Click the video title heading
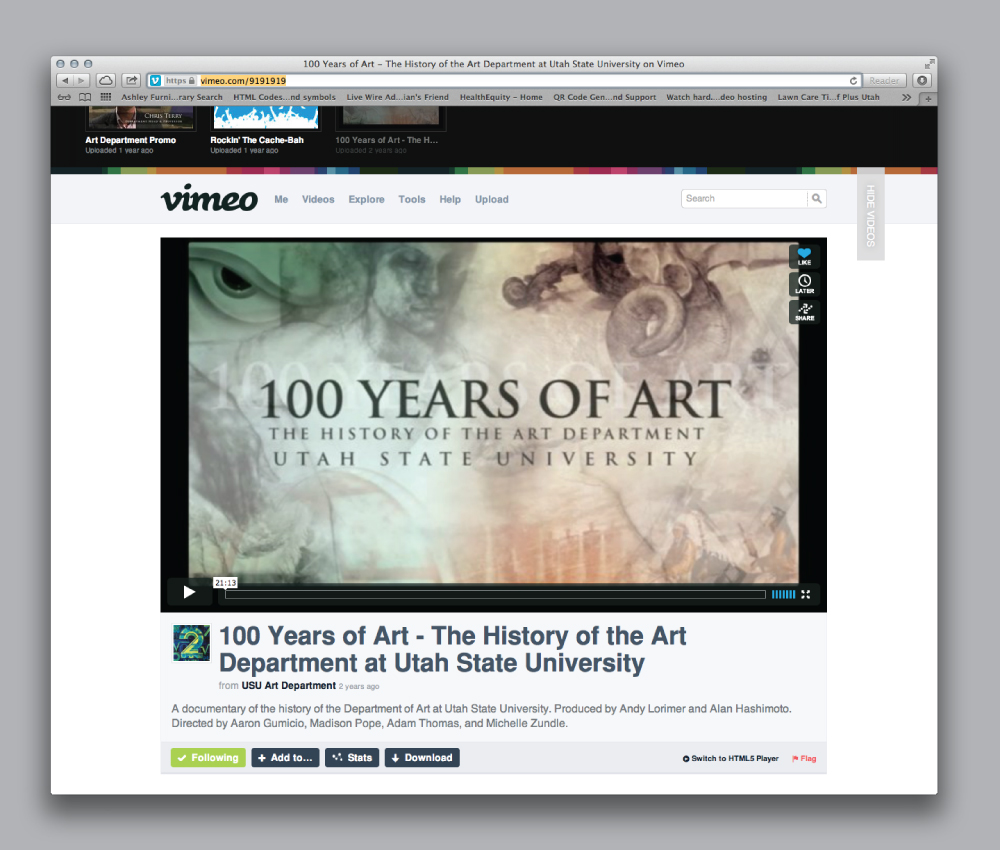The width and height of the screenshot is (1000, 850). click(x=453, y=649)
